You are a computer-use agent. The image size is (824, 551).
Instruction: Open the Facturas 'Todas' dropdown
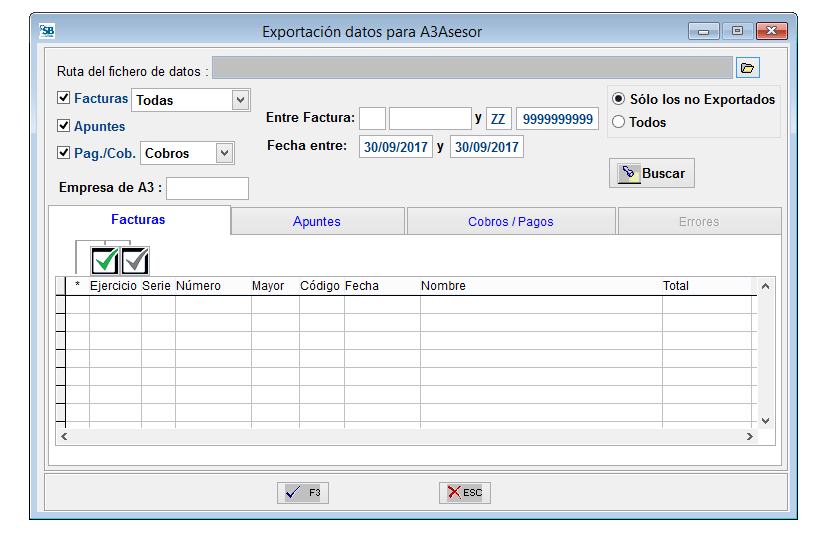pos(240,100)
